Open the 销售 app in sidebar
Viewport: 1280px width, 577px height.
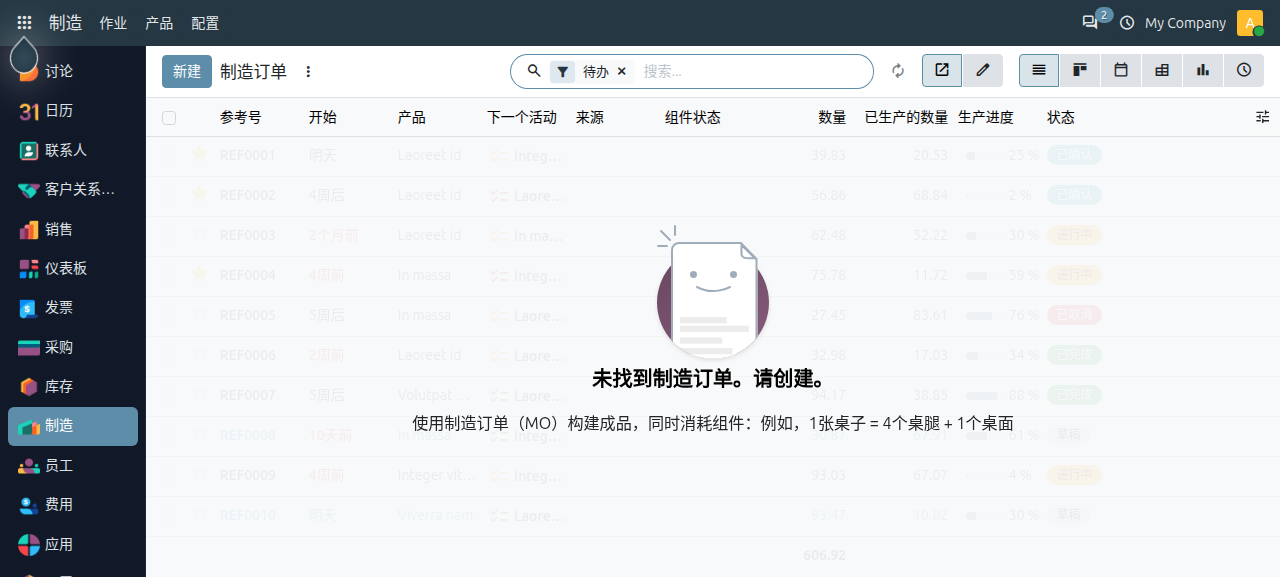click(x=73, y=229)
